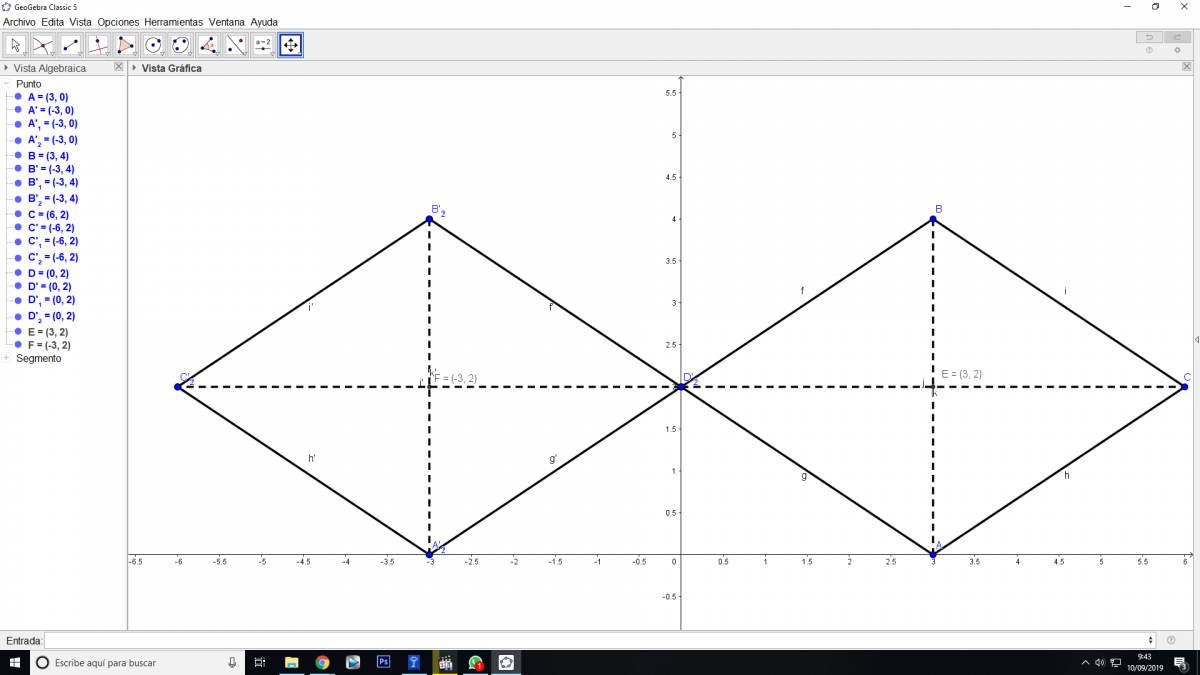Screen dimensions: 1200x675
Task: Open the Vista menu
Action: pyautogui.click(x=80, y=21)
